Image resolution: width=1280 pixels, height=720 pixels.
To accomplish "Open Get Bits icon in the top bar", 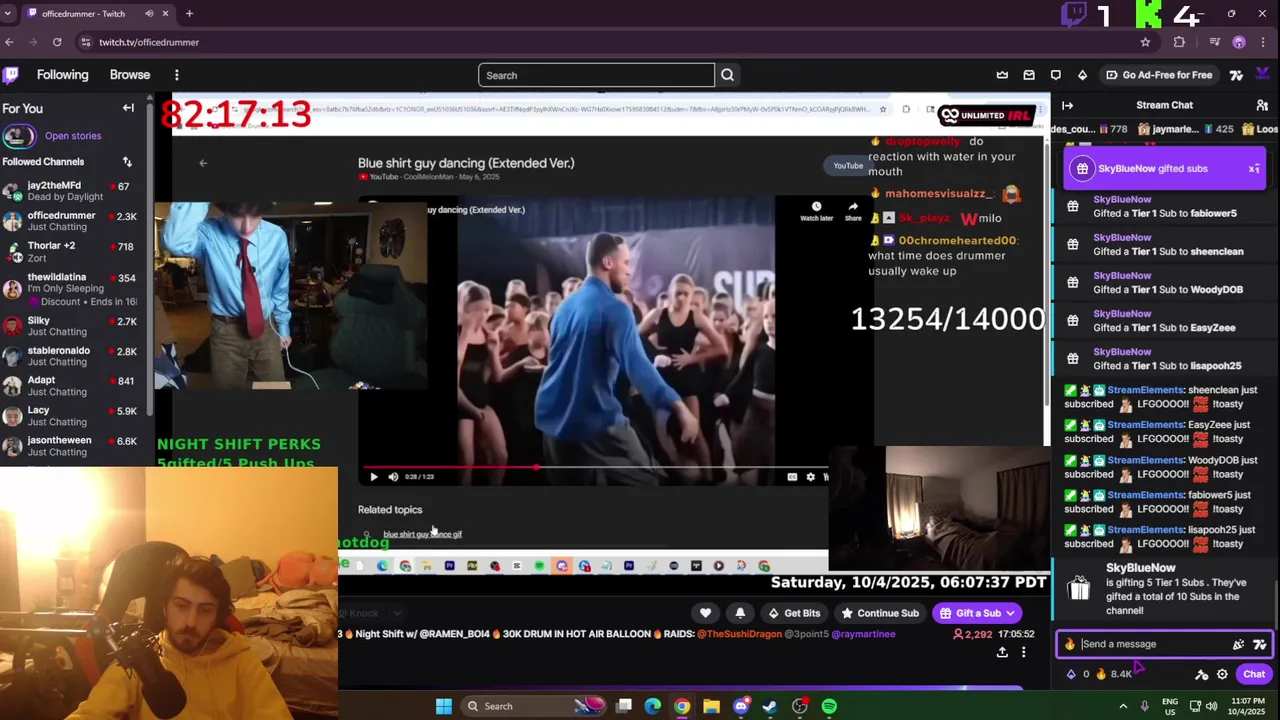I will point(1082,75).
